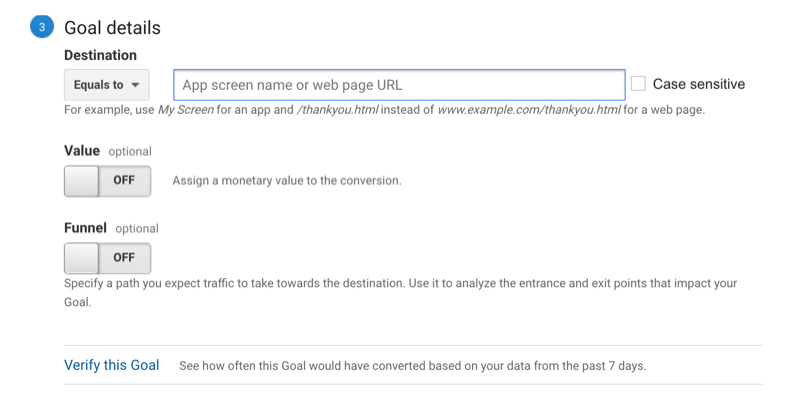Open the Verify this Goal link
This screenshot has width=800, height=396.
[x=112, y=365]
